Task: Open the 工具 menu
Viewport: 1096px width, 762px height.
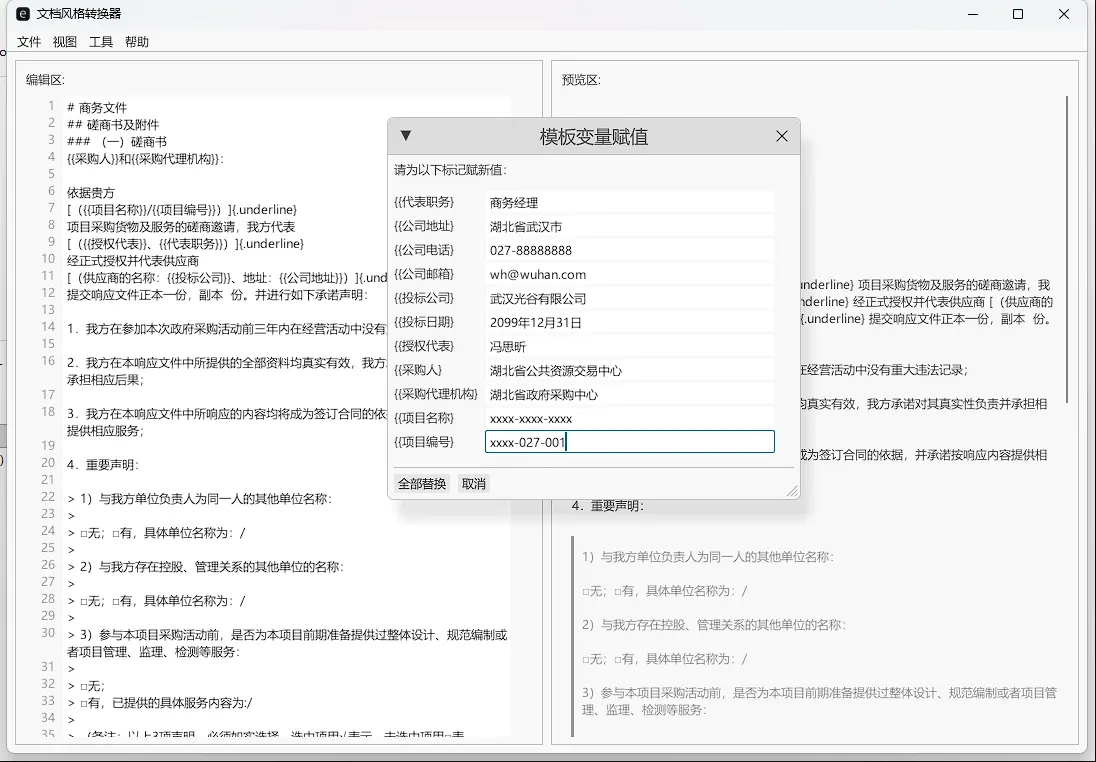Action: tap(100, 42)
